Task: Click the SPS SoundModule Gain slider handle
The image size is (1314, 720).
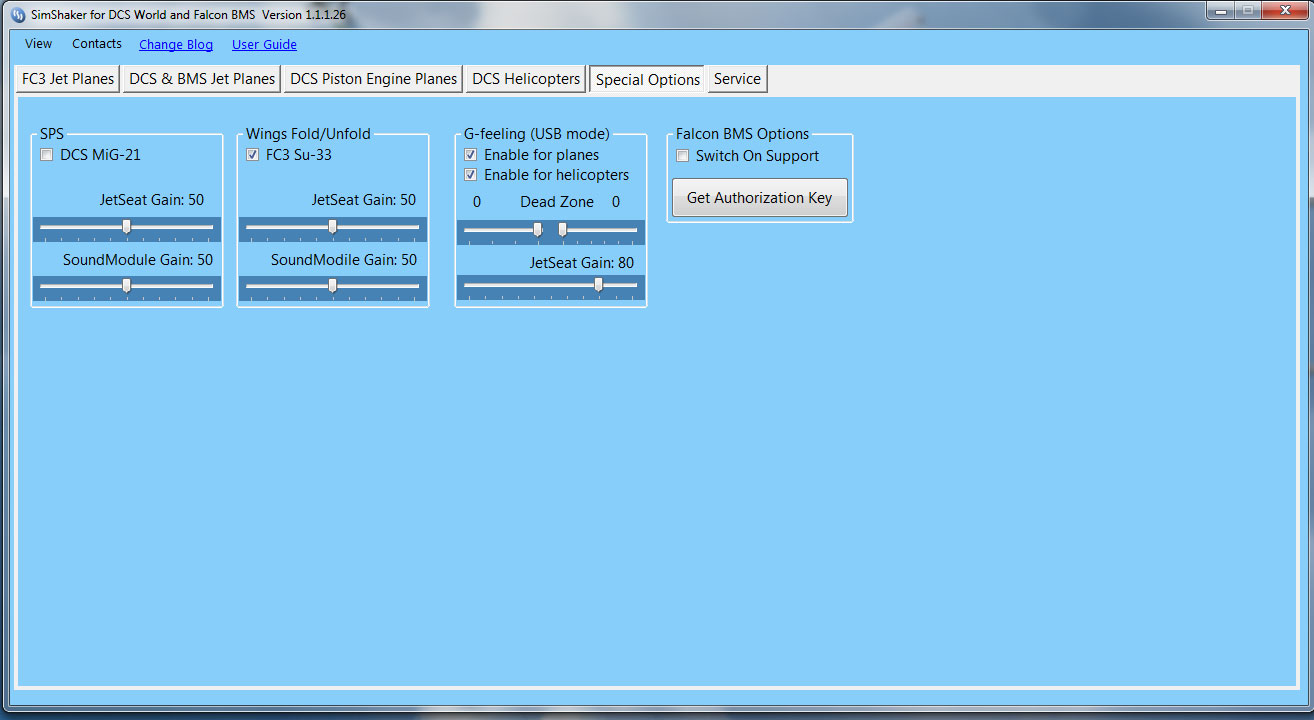Action: pyautogui.click(x=126, y=286)
